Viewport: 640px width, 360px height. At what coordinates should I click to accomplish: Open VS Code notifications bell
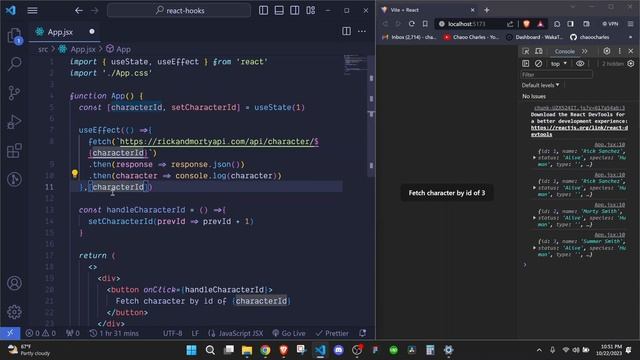[x=362, y=333]
